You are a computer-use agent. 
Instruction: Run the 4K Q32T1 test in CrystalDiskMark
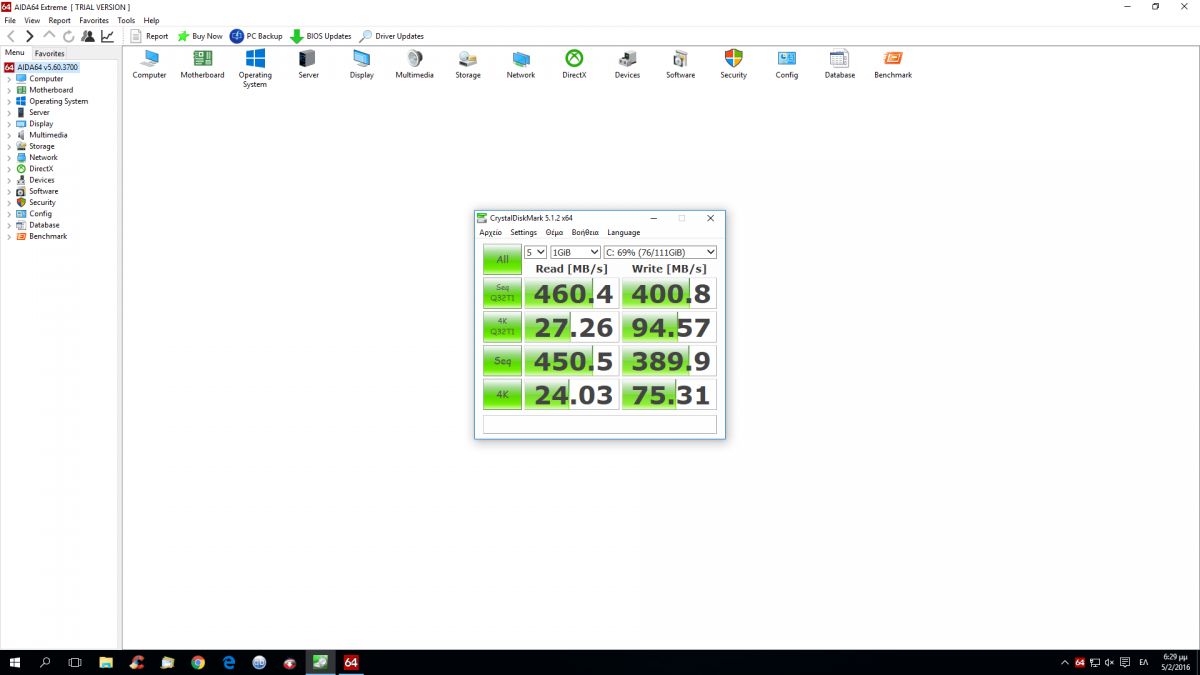(502, 327)
